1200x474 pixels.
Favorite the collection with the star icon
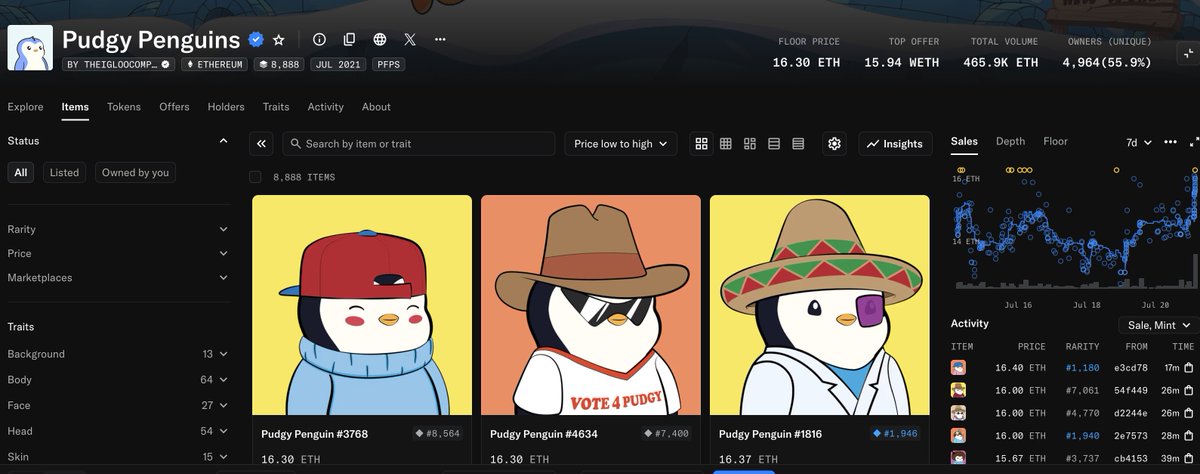pos(279,40)
